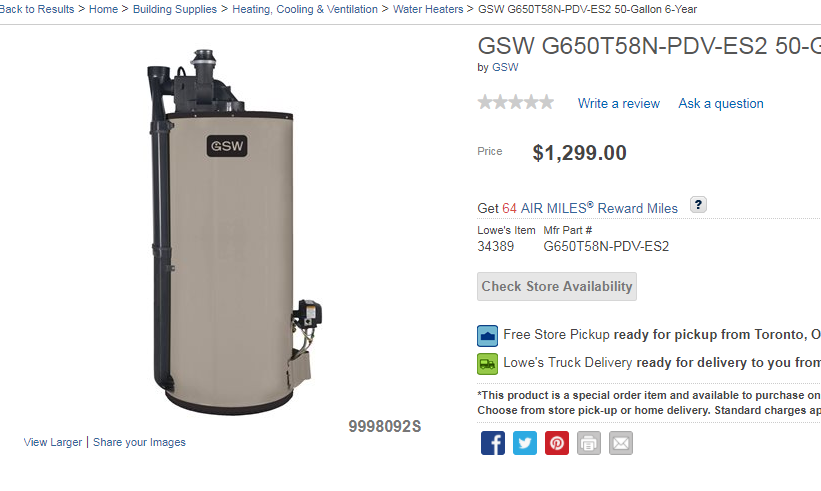Select the Lowe's Truck Delivery icon
The width and height of the screenshot is (821, 491).
(487, 364)
